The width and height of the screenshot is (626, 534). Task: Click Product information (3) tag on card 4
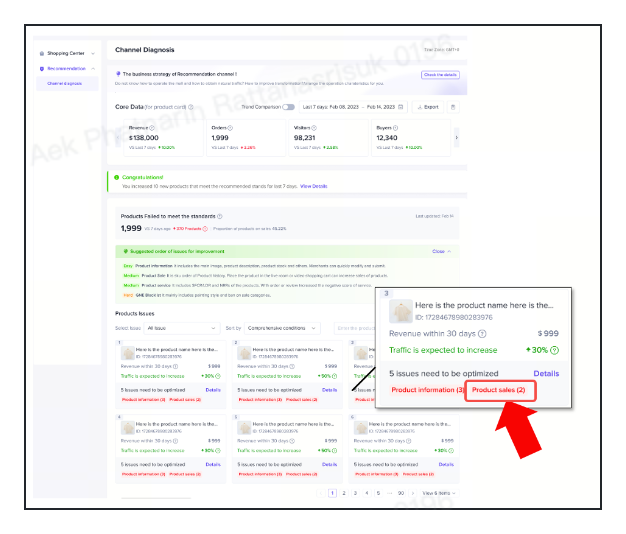pyautogui.click(x=144, y=474)
